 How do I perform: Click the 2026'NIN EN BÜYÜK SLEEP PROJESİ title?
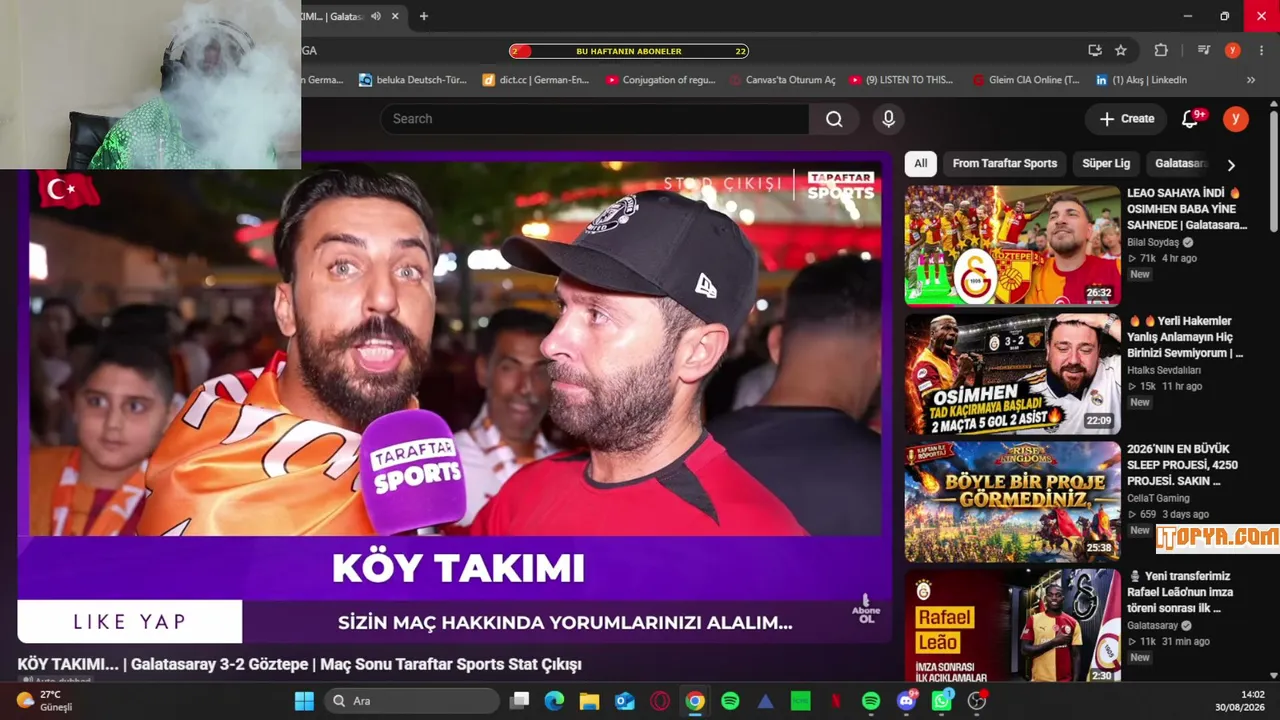point(1182,465)
